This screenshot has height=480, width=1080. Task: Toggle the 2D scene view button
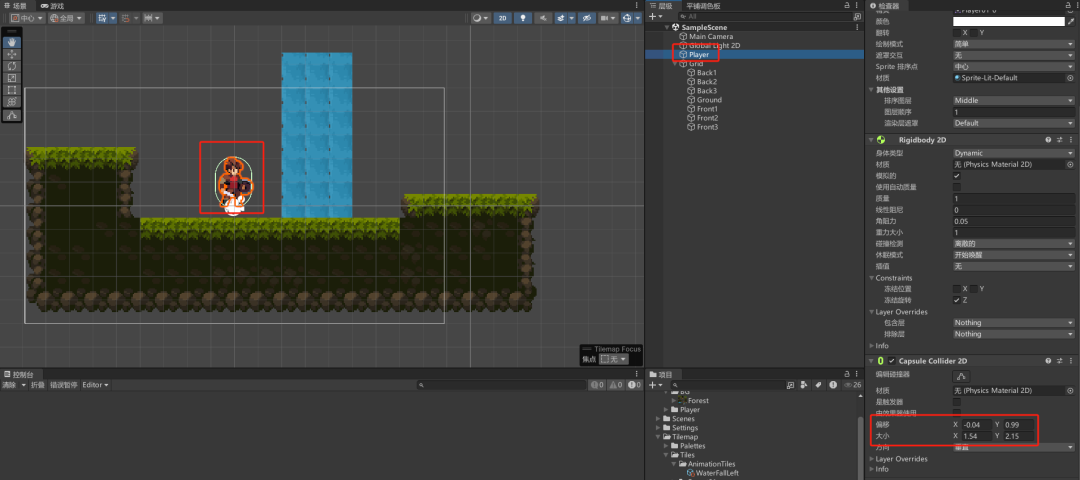[x=503, y=19]
